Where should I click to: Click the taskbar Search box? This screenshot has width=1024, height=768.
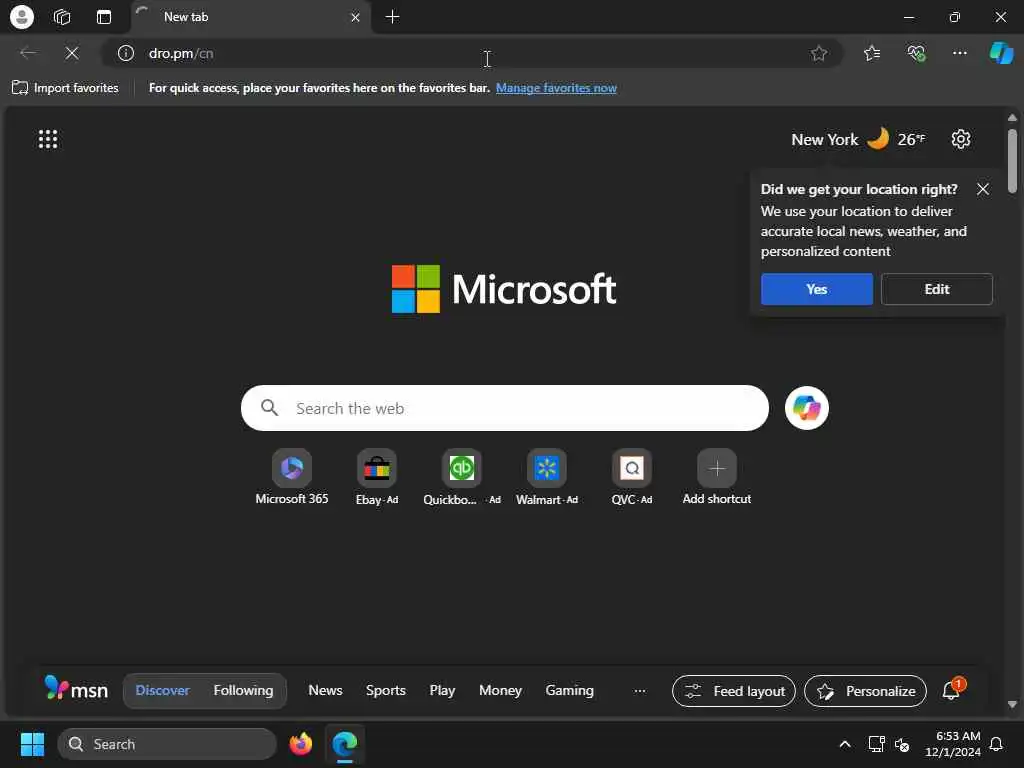pyautogui.click(x=167, y=744)
